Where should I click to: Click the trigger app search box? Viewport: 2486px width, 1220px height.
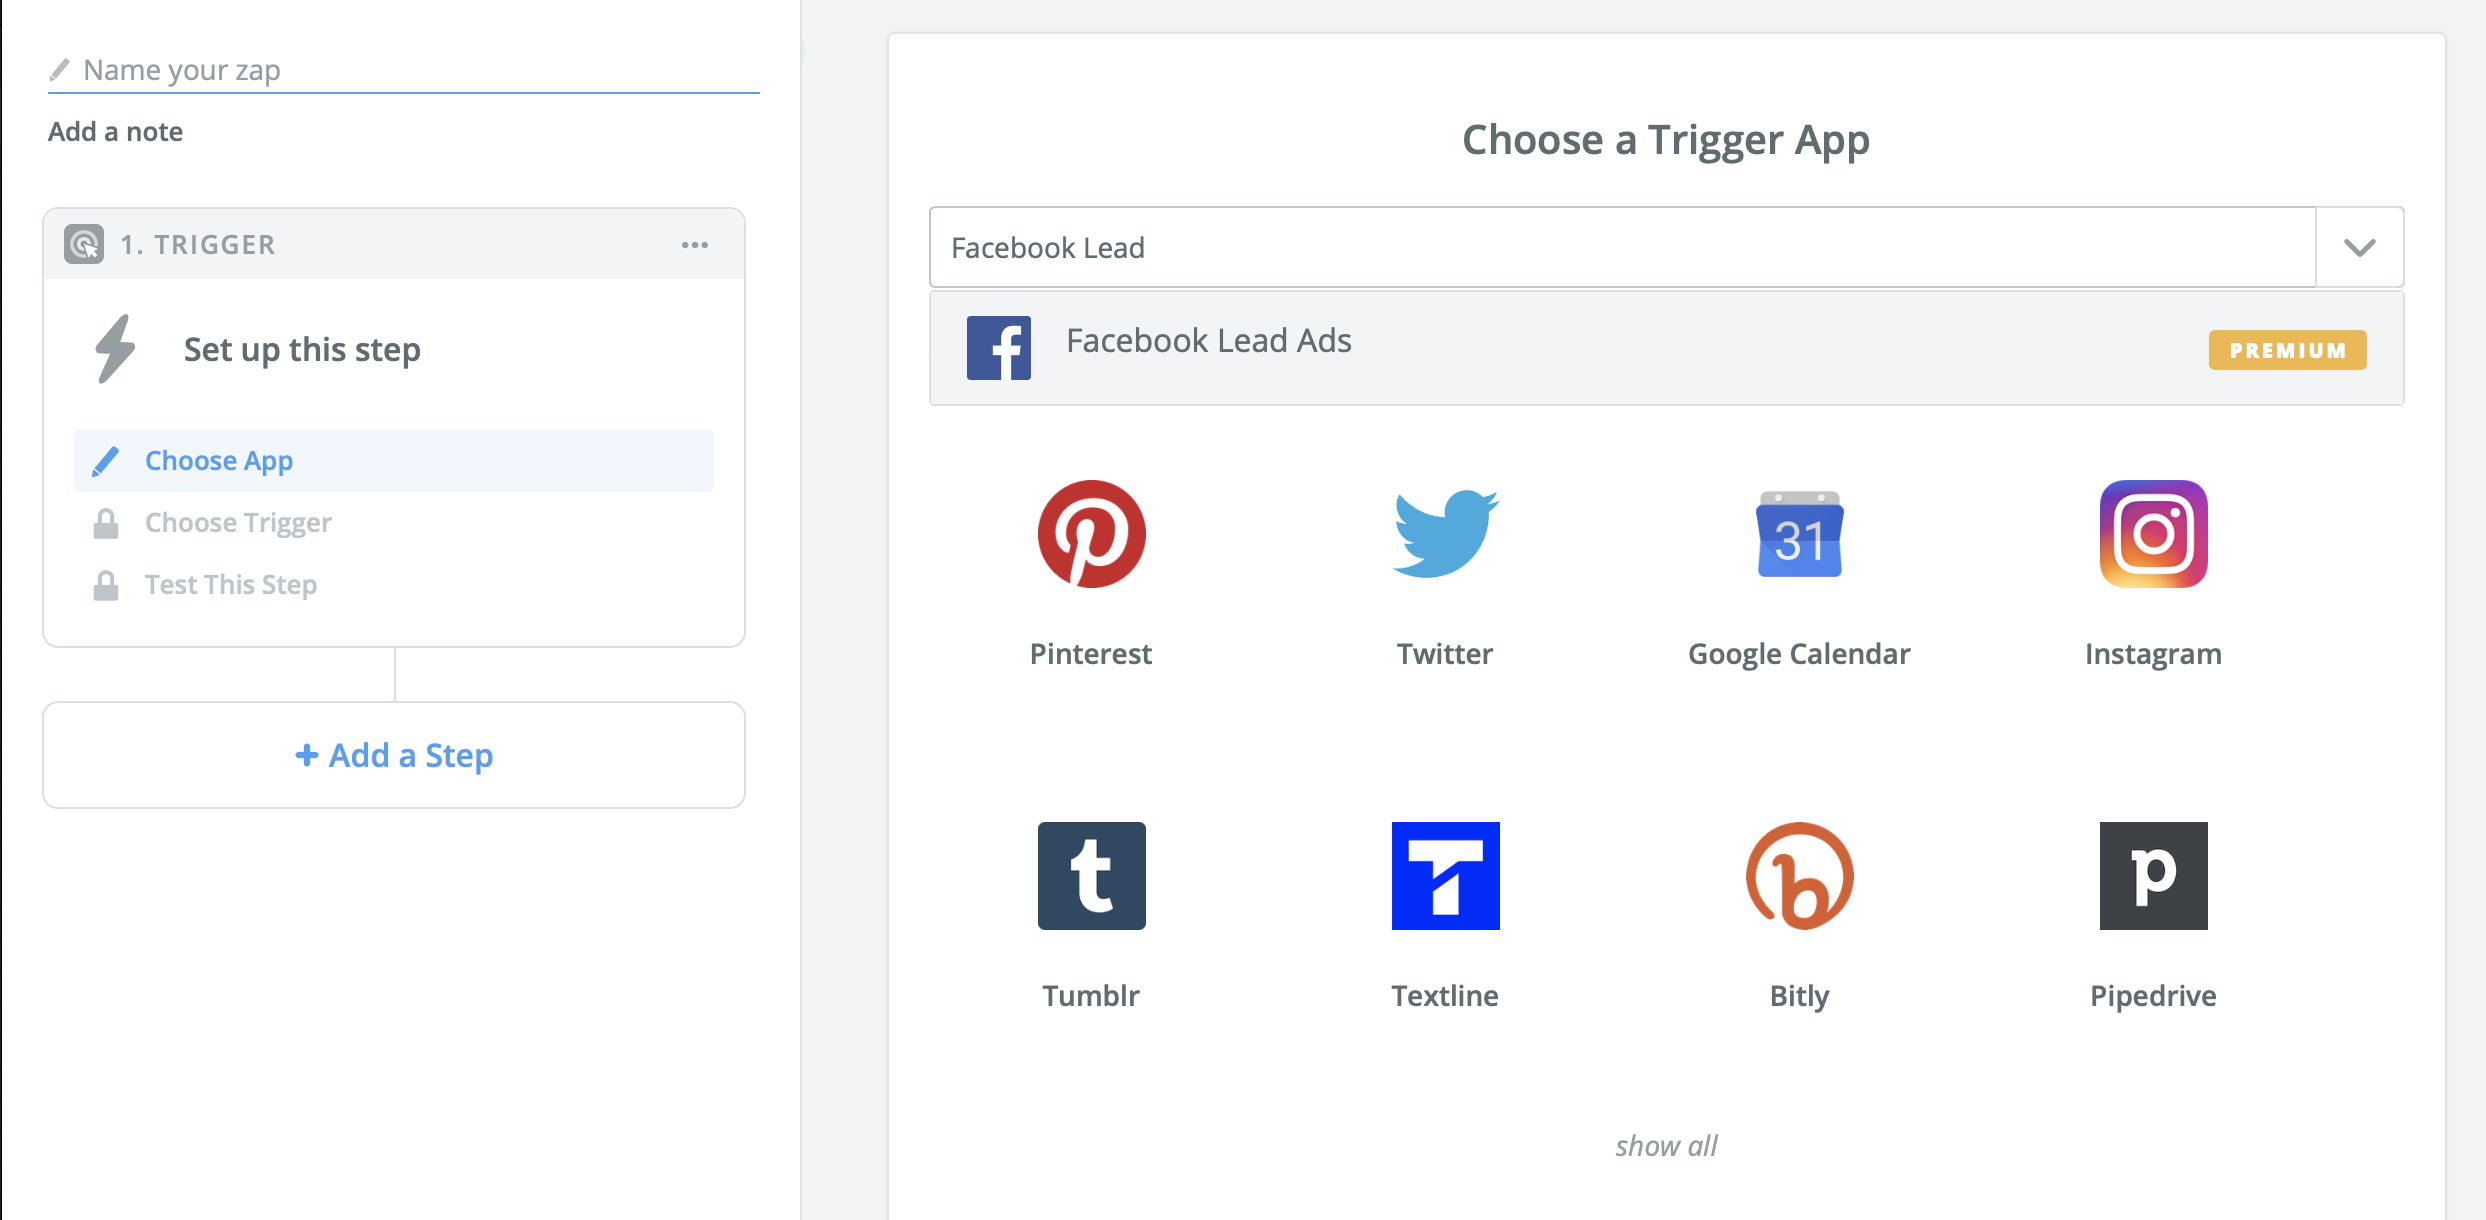click(1622, 248)
